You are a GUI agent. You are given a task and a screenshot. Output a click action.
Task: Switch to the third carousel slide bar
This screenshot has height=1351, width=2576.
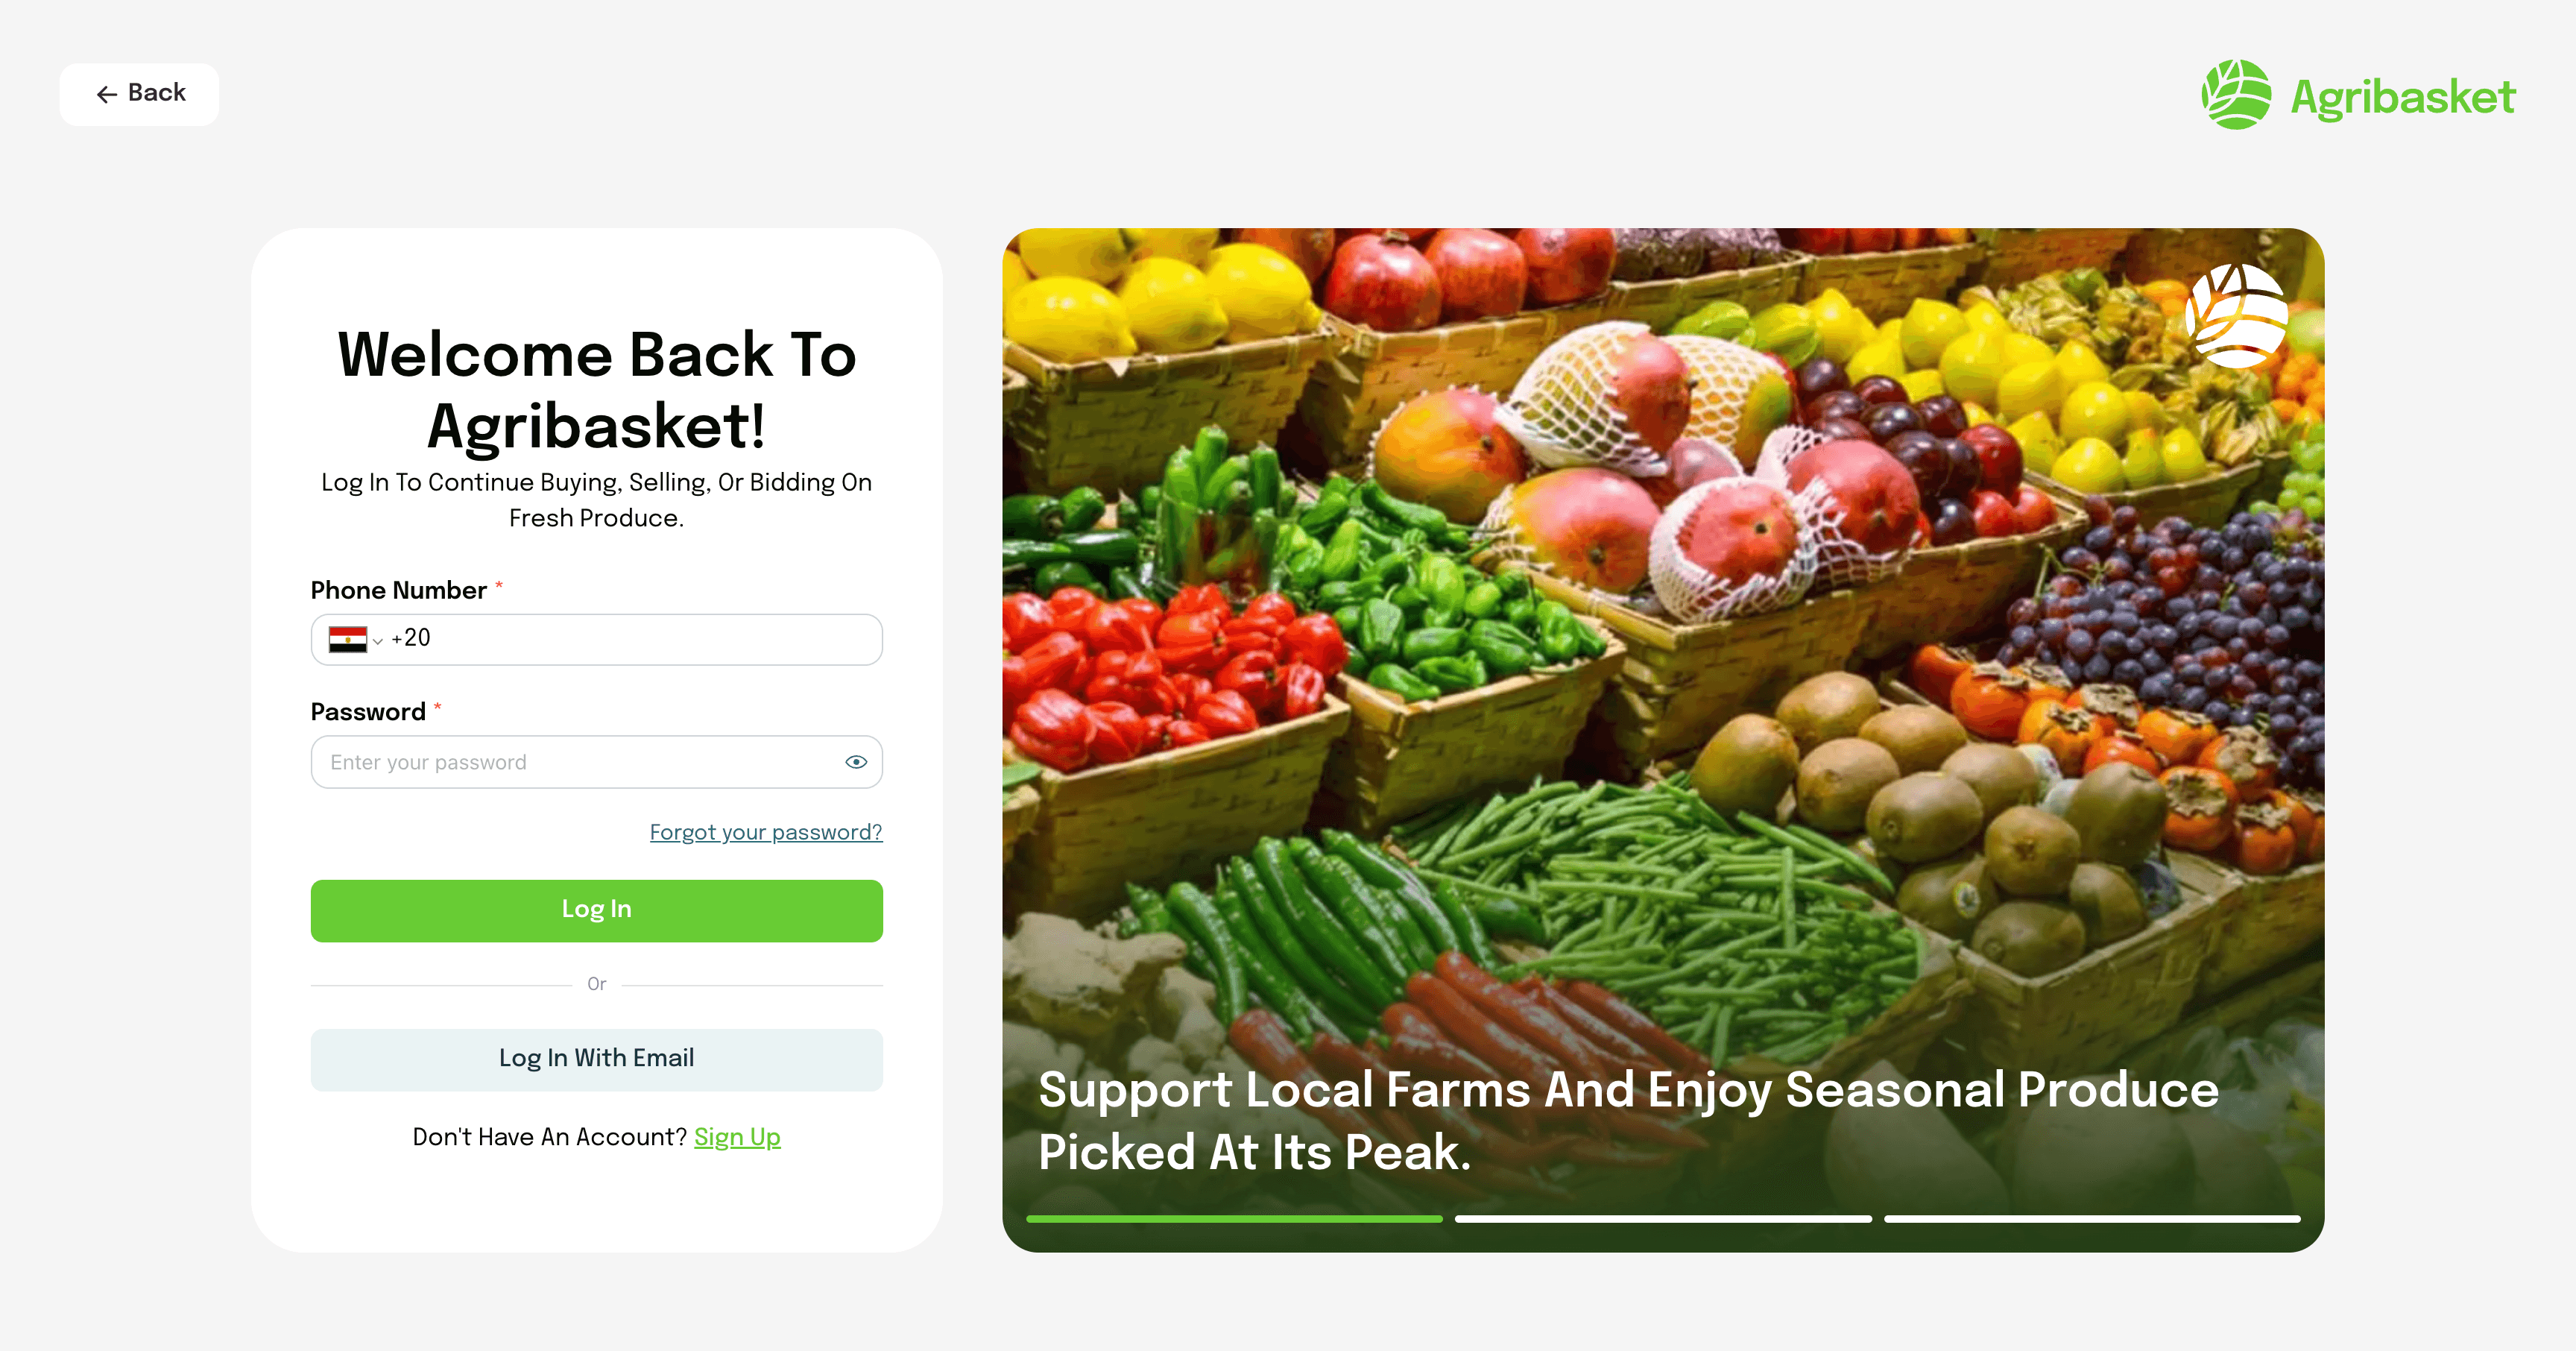point(2092,1219)
